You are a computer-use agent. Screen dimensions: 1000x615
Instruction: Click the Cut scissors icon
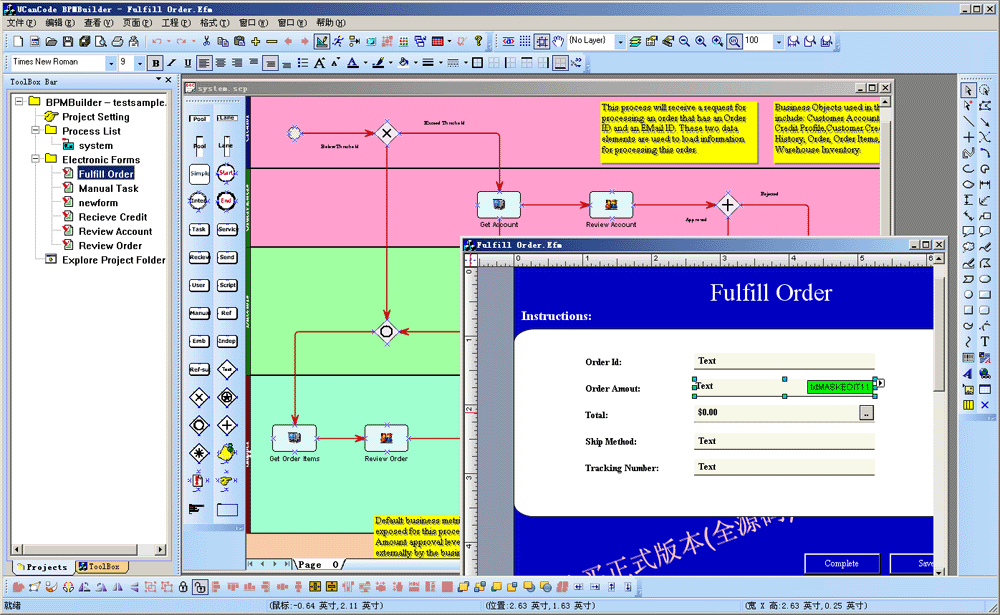point(206,42)
